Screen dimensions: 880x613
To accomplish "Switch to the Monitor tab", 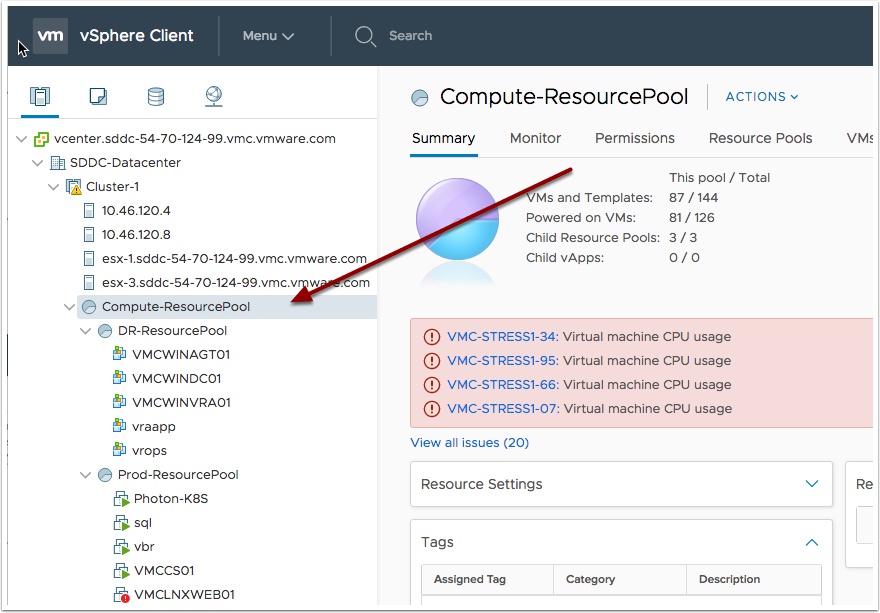I will pos(535,139).
